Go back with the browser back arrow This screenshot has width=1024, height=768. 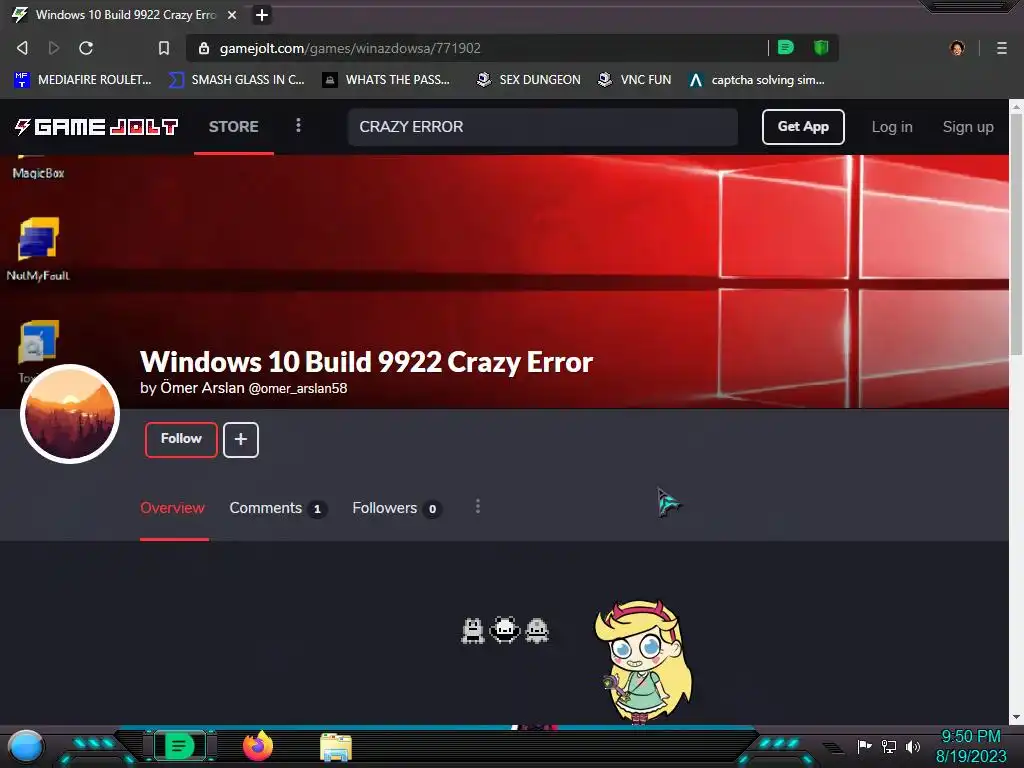pyautogui.click(x=22, y=48)
